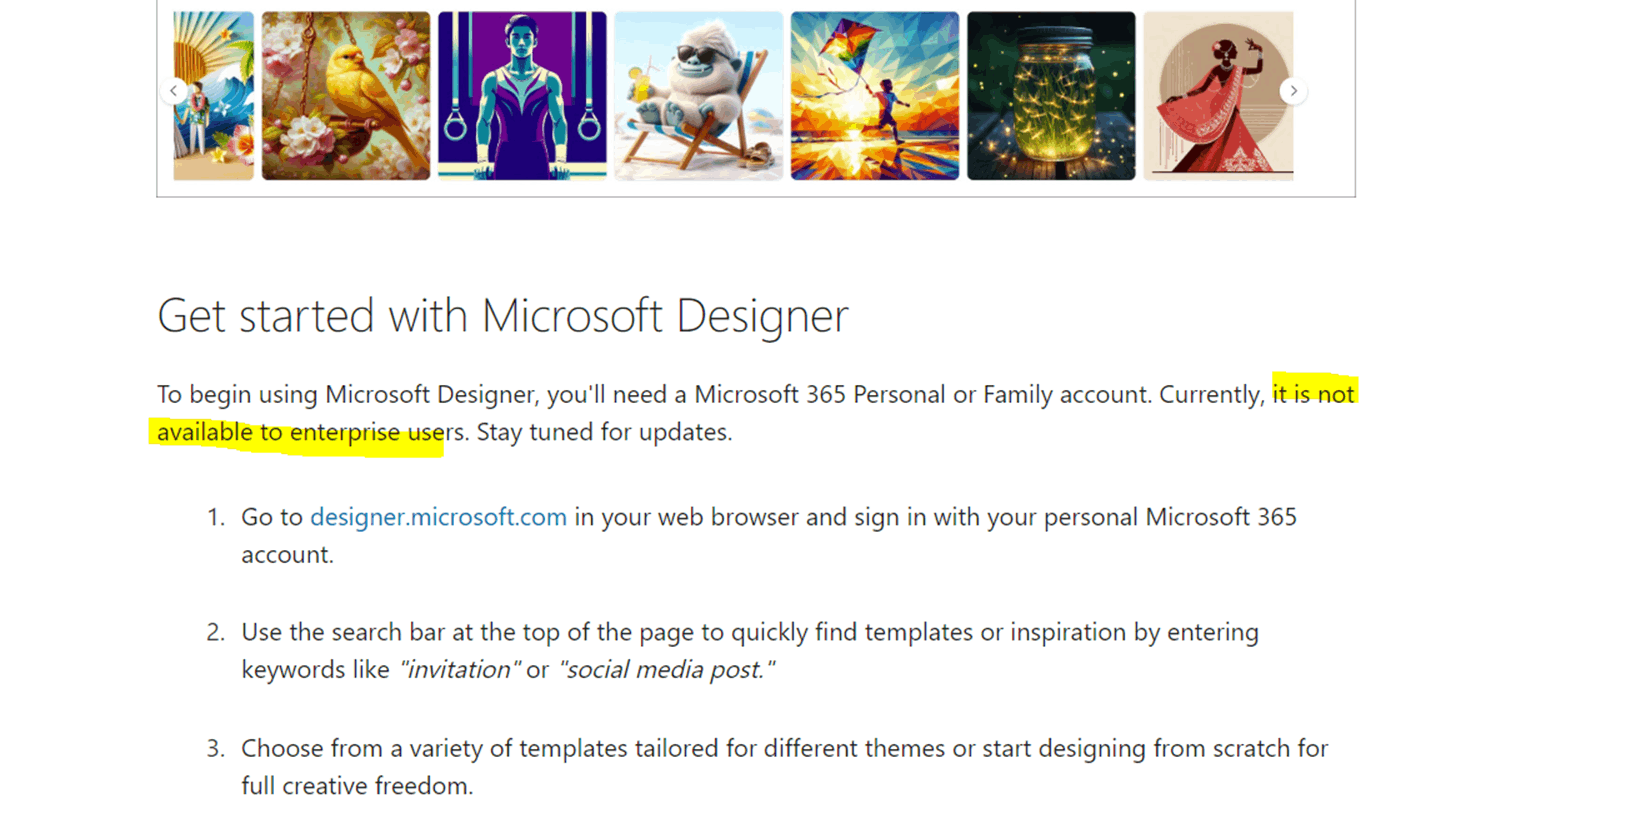
Task: Click highlighted 'available to enterprise' text
Action: (290, 432)
